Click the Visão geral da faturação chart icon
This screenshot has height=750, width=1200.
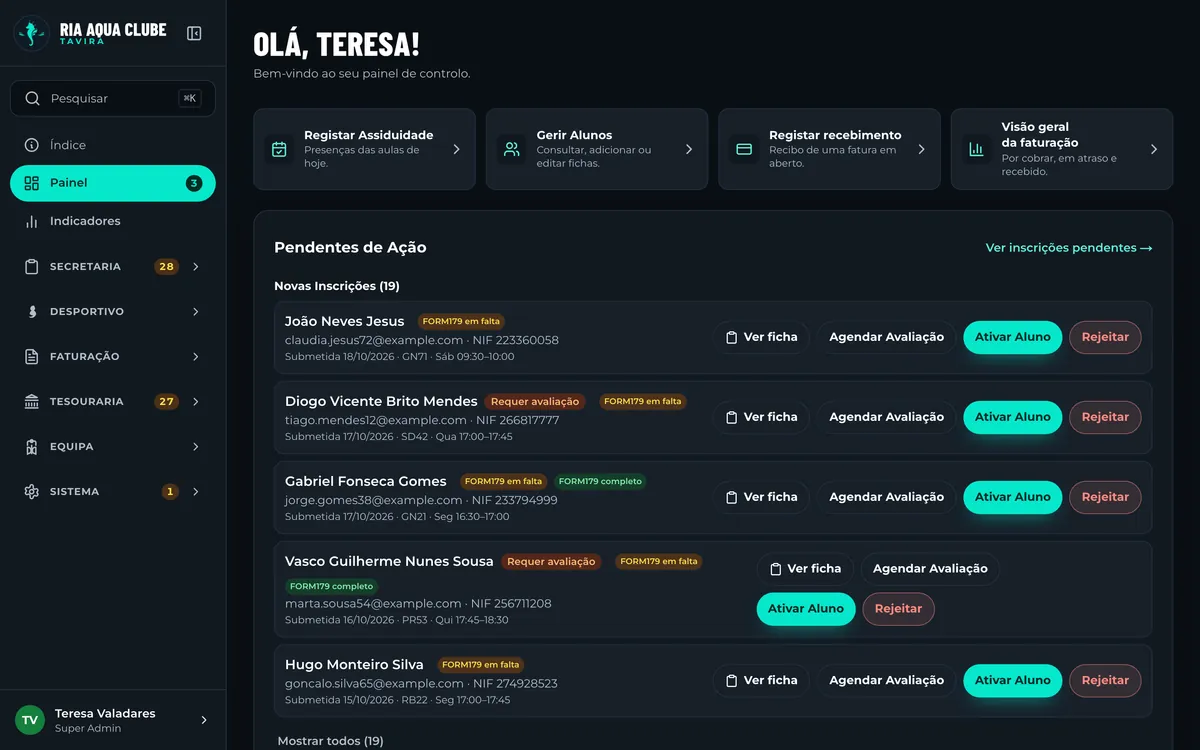click(x=976, y=149)
